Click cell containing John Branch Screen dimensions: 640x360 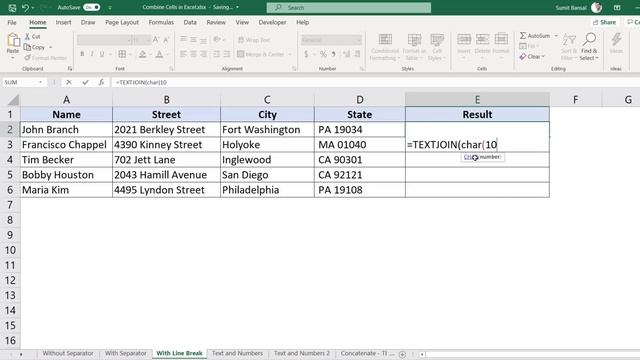[x=66, y=130]
